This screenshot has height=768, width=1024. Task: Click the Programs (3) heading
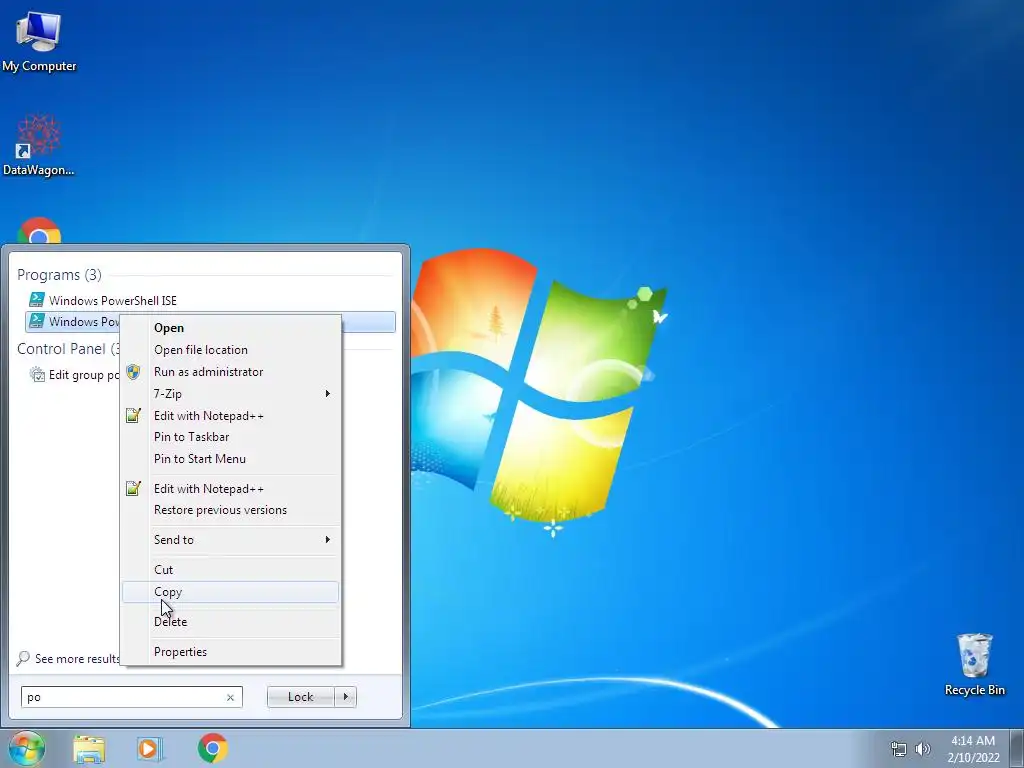[x=59, y=275]
